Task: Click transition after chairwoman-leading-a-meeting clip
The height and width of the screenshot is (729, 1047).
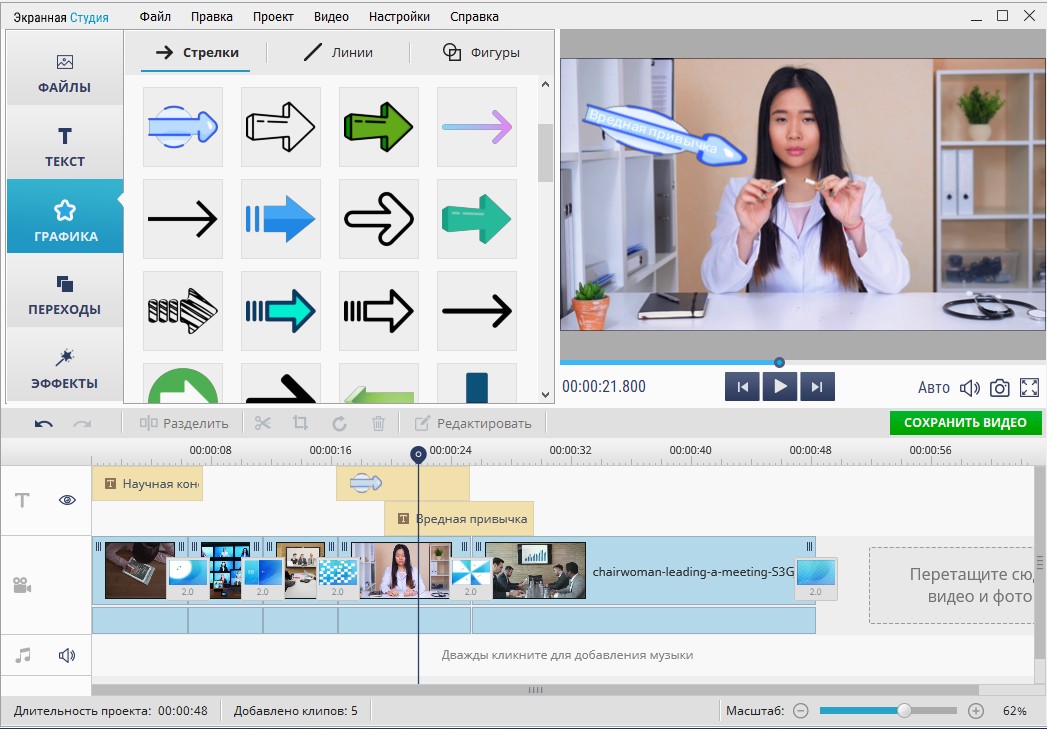Action: pos(816,578)
